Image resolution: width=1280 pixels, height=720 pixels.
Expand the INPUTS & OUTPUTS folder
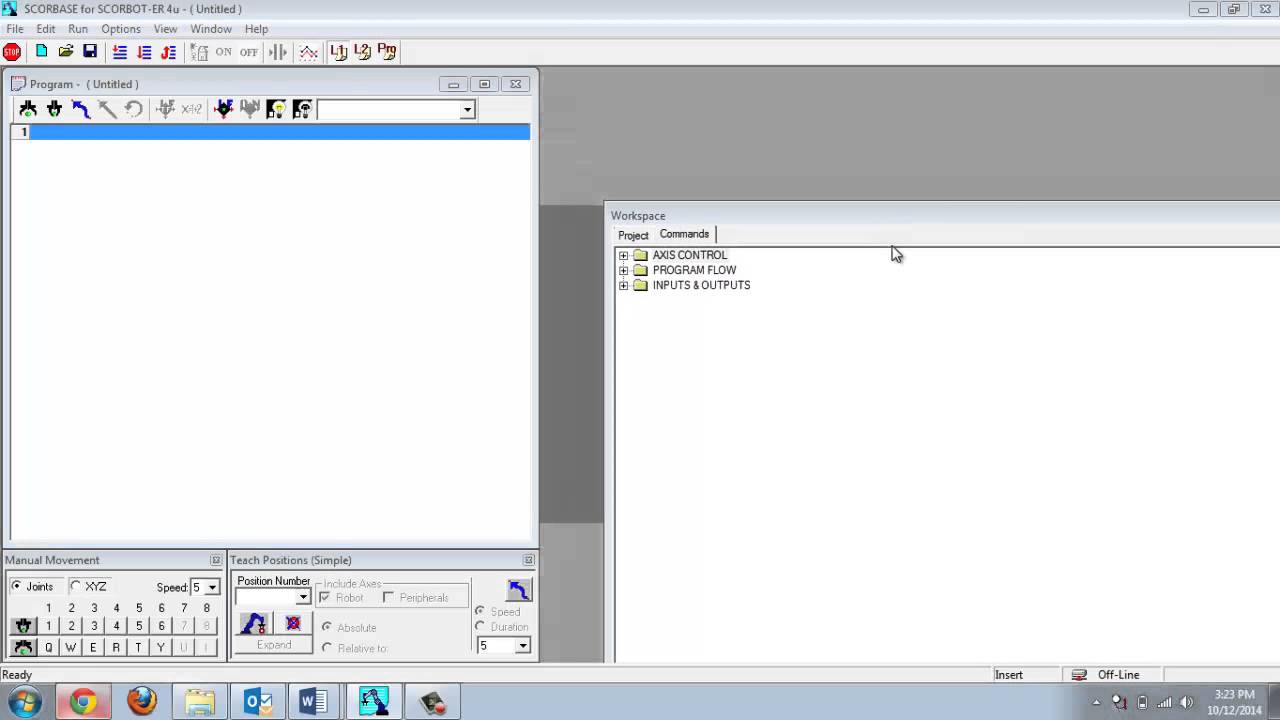[x=623, y=286]
